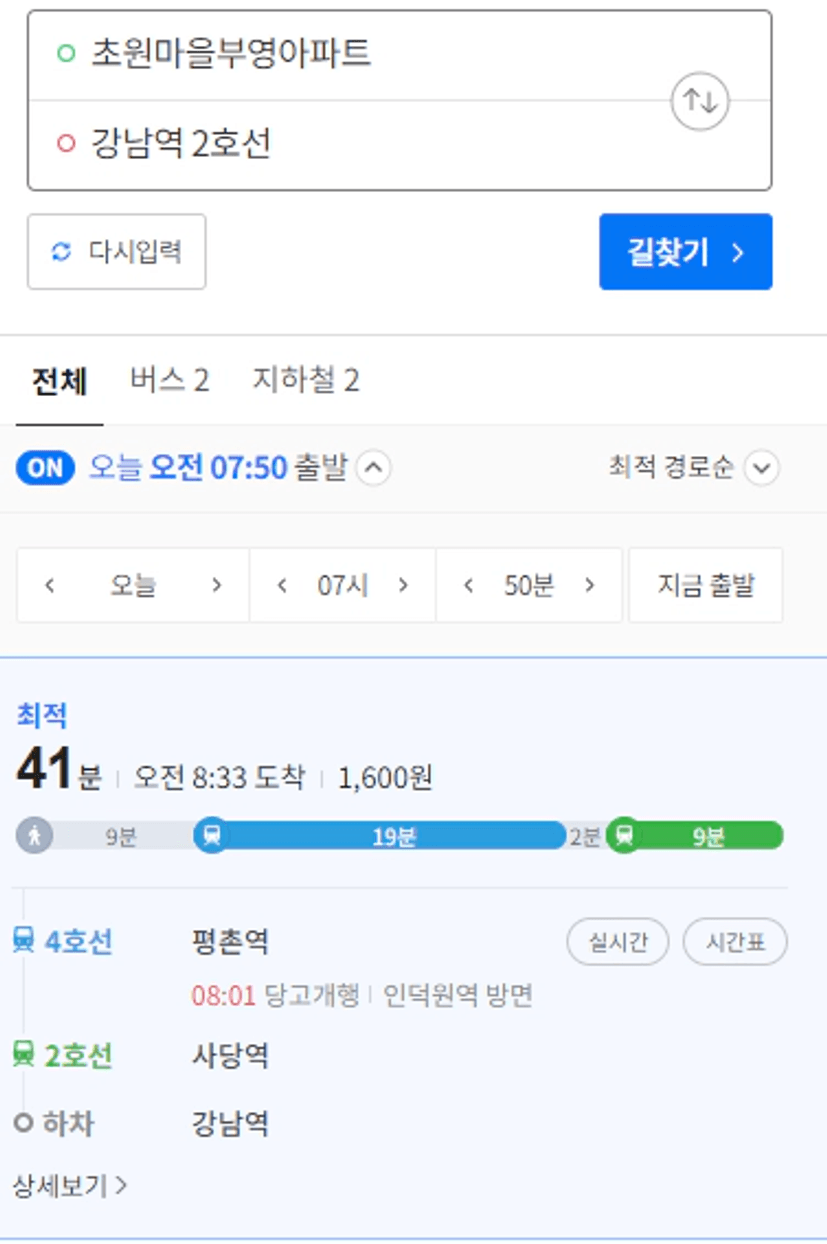Viewport: 827px width, 1244px height.
Task: Select the 전체 tab
Action: 59,381
